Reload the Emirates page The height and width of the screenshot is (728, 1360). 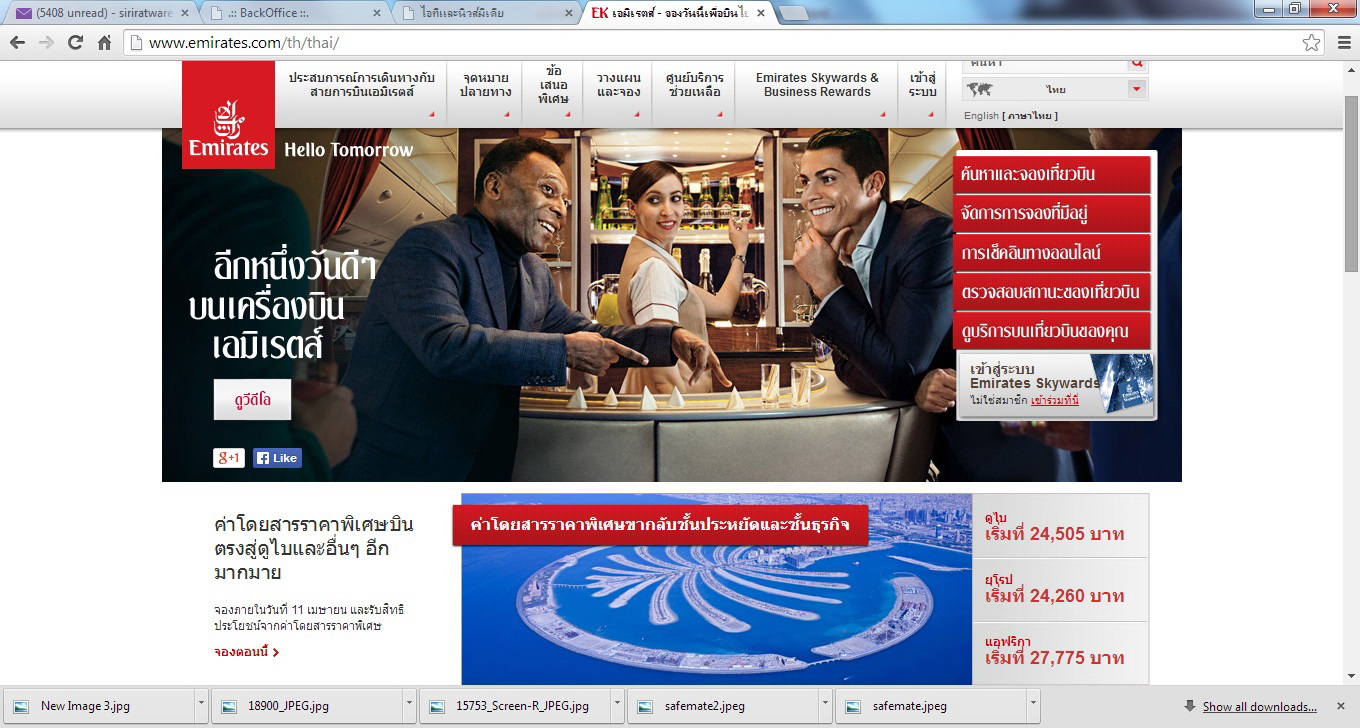pos(75,43)
